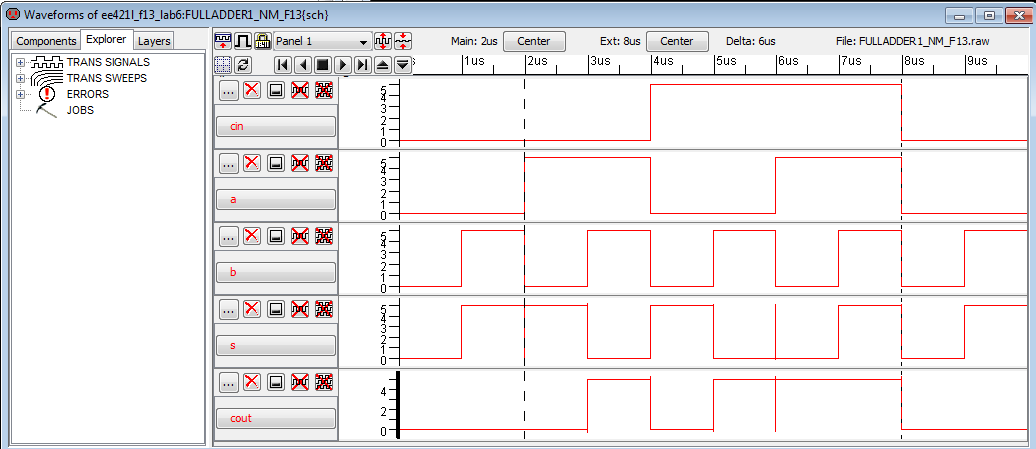Open the Layers tab
Screen dimensions: 1036x449
coord(154,41)
